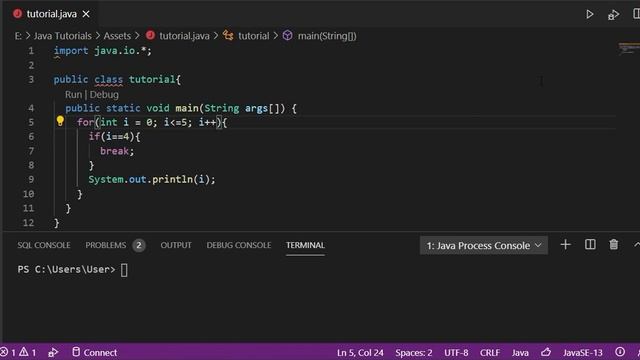This screenshot has width=640, height=360.
Task: Click 'System.out.println(i);' on line 9
Action: 152,180
